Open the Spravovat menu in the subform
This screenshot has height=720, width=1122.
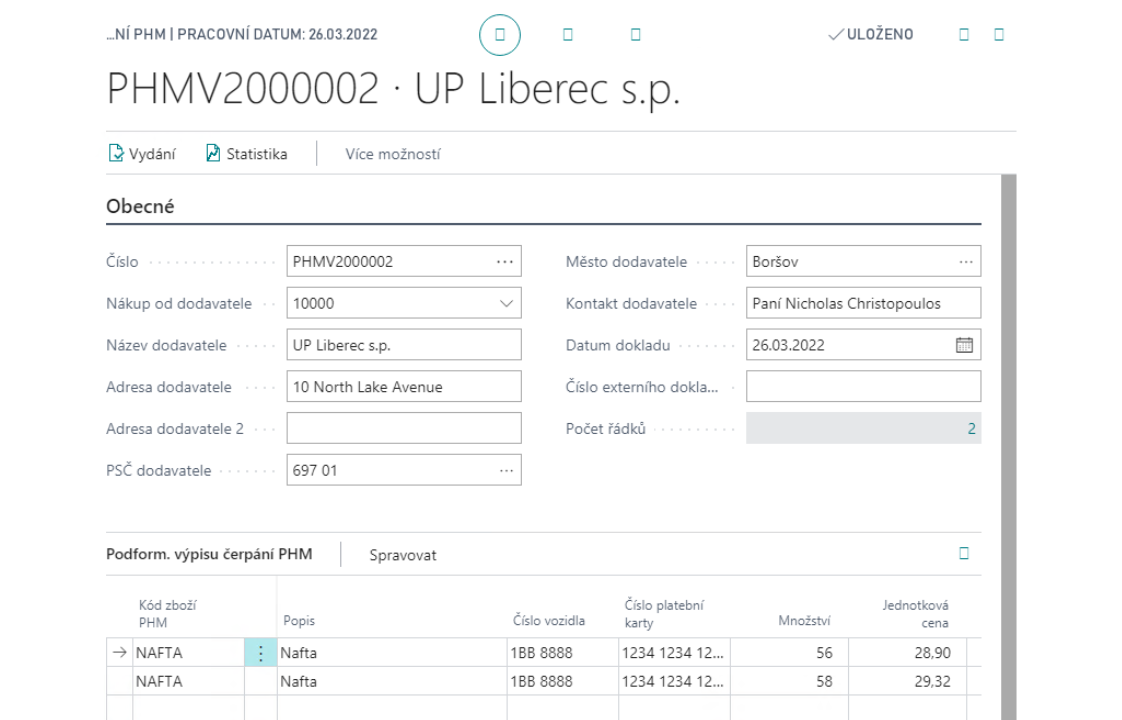tap(402, 555)
